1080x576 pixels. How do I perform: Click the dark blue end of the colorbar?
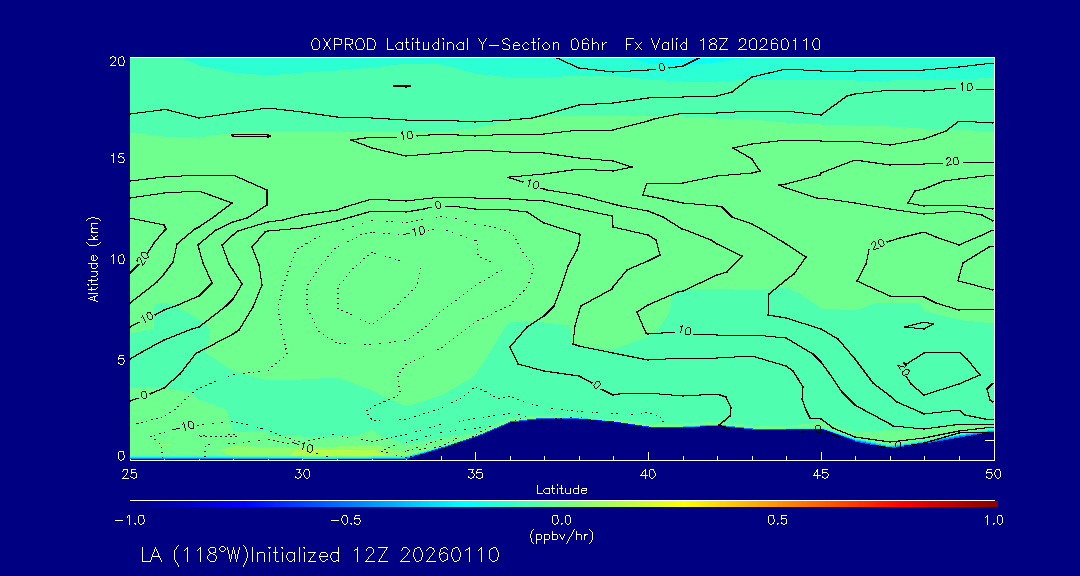(136, 503)
